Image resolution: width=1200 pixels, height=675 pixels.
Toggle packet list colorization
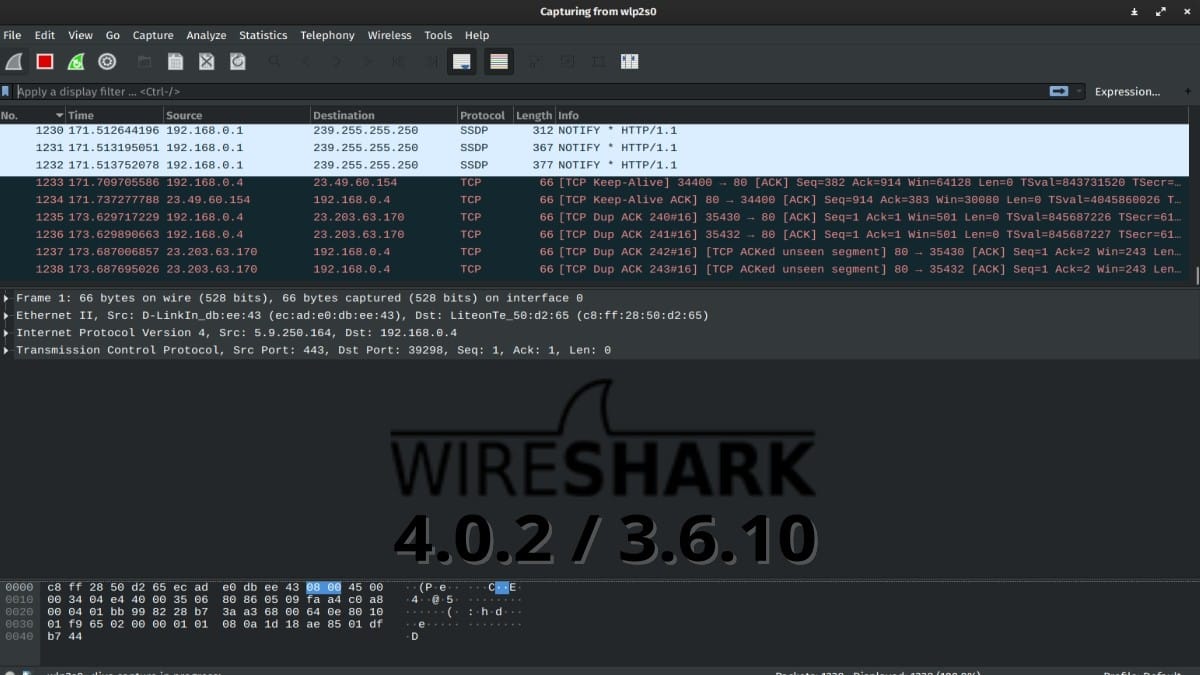[x=498, y=61]
